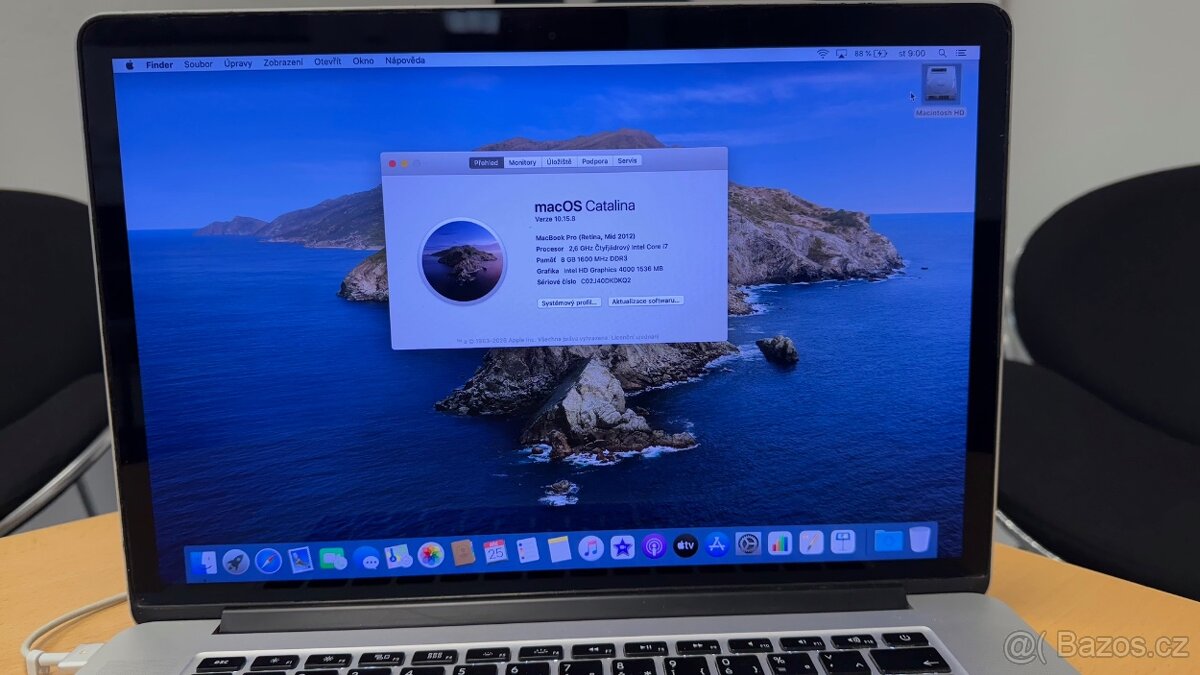
Task: Open Safari from the Dock
Action: [267, 551]
